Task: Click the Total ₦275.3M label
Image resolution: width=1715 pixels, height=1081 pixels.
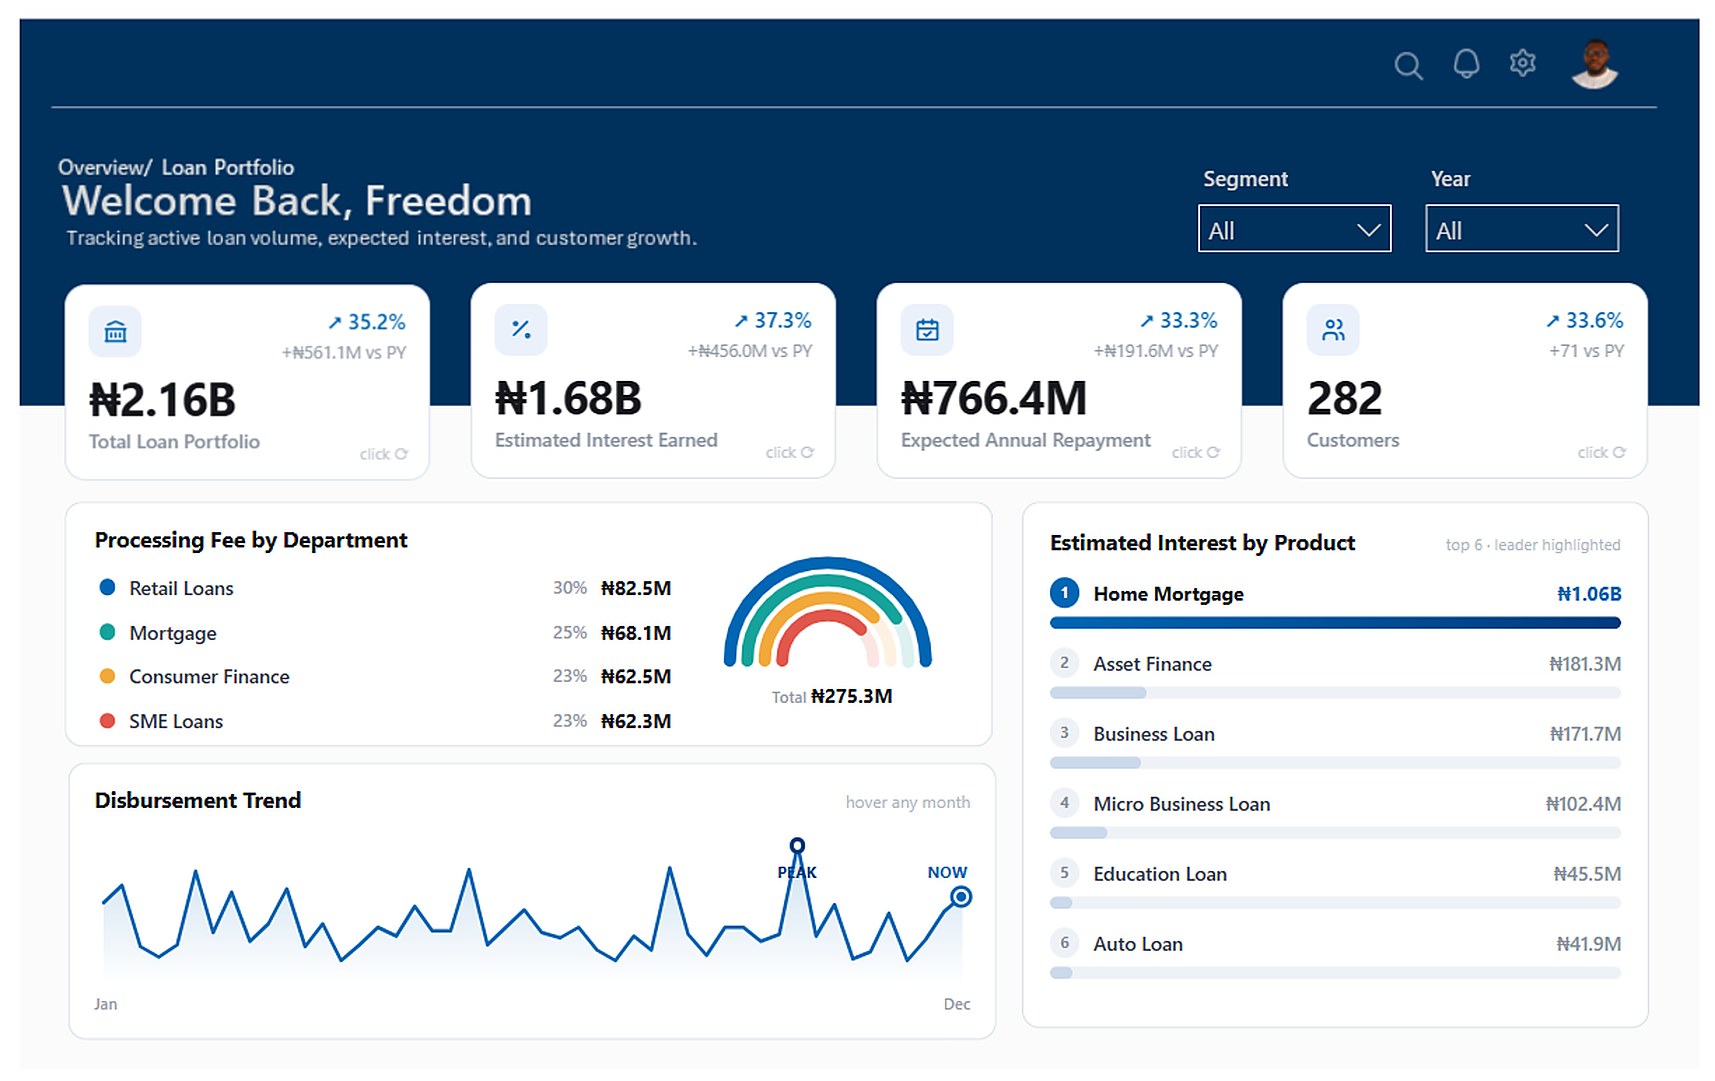Action: tap(832, 696)
